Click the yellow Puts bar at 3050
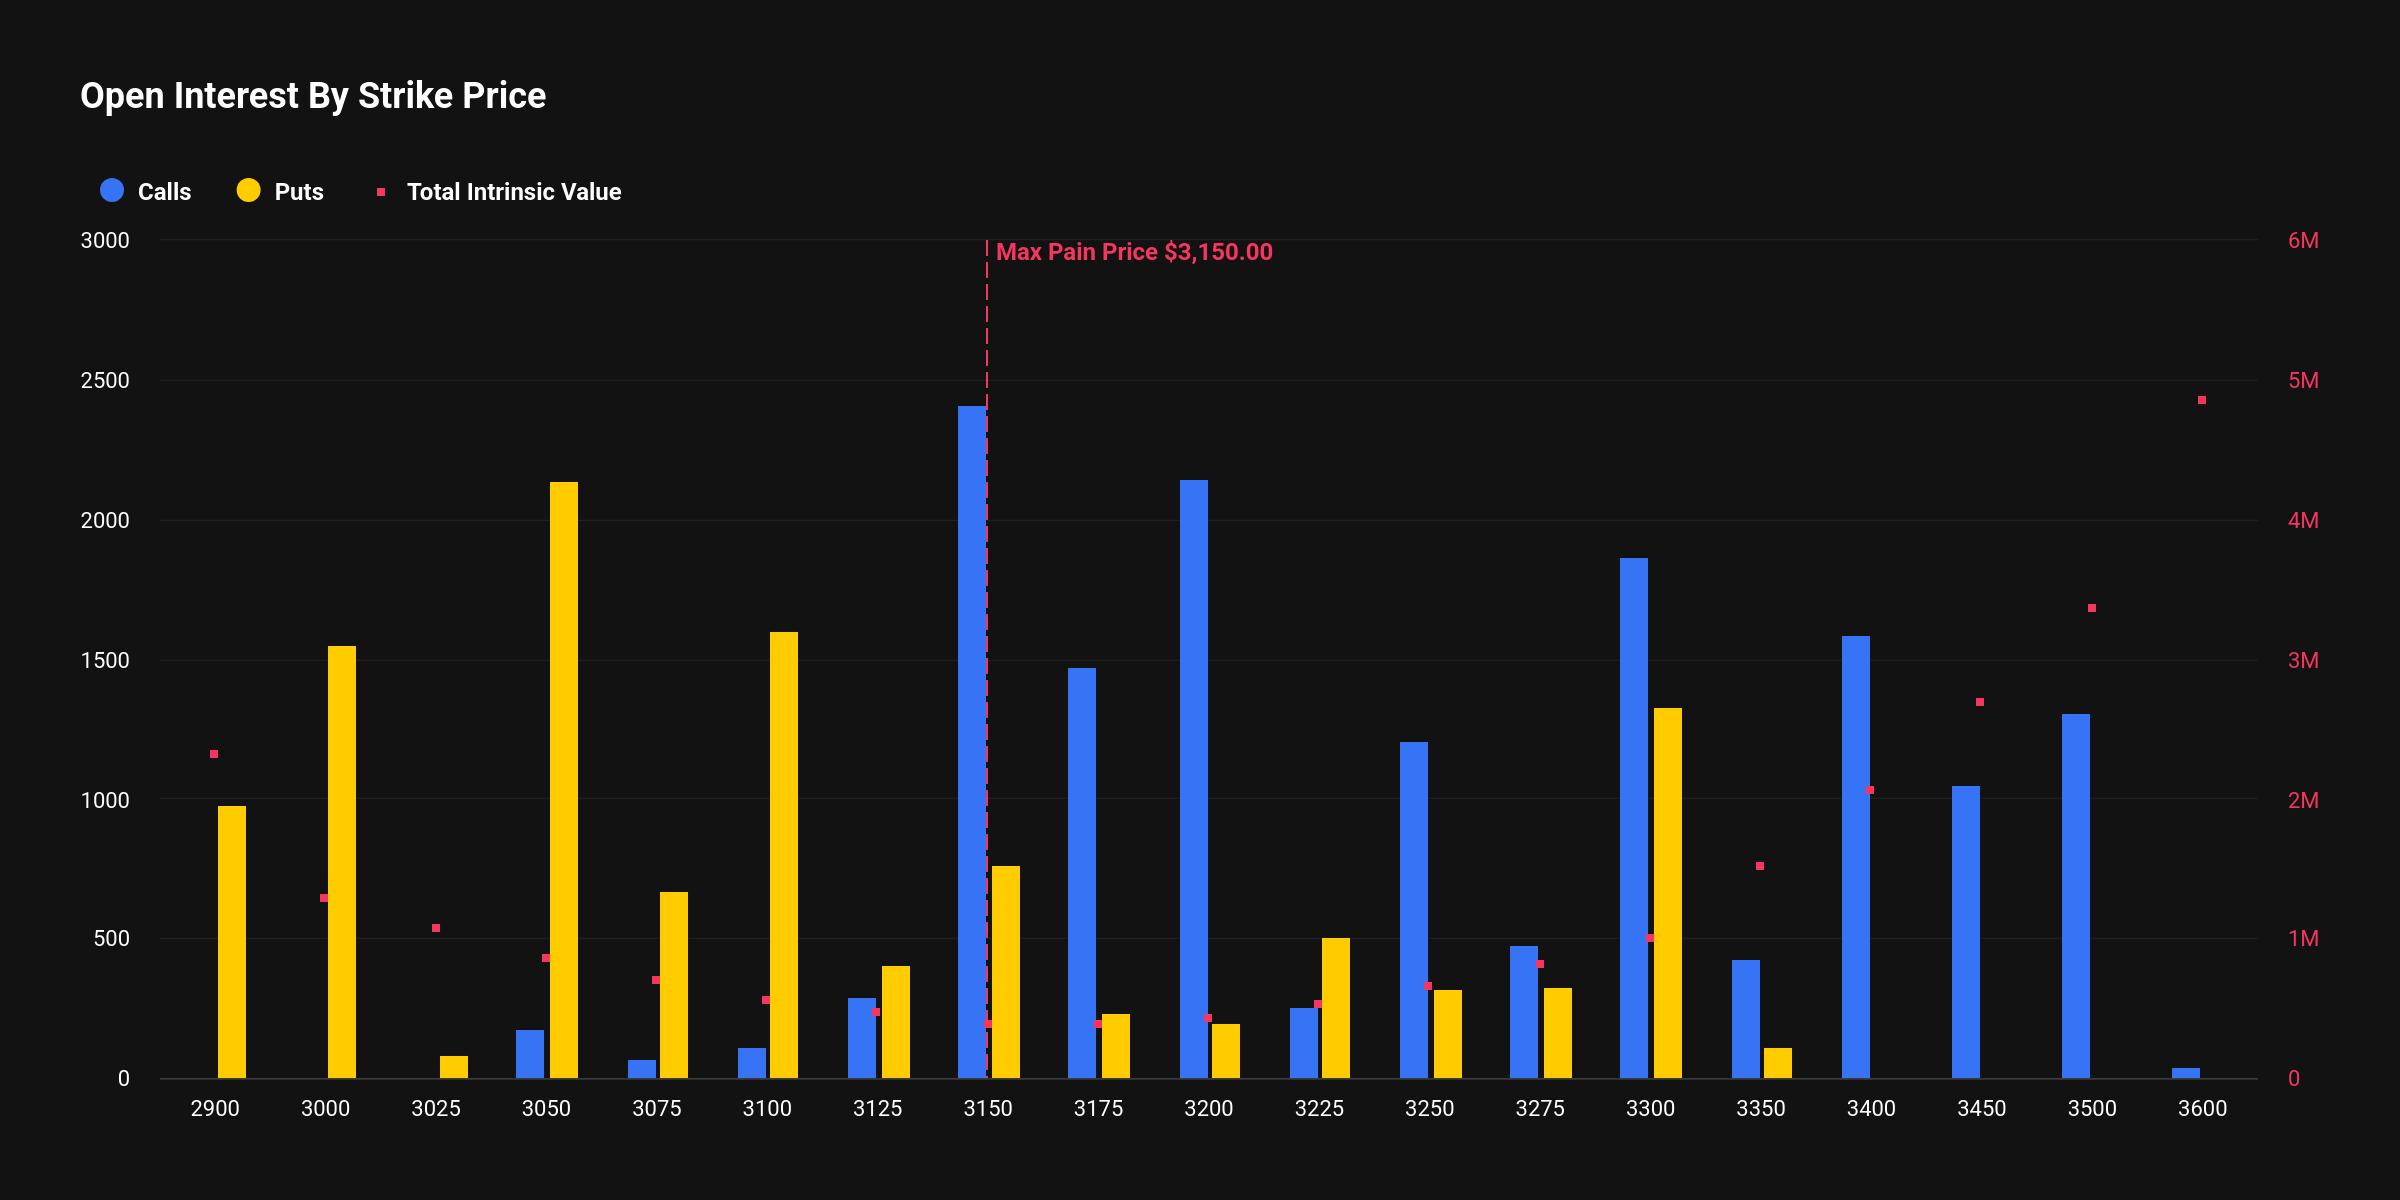Viewport: 2400px width, 1200px height. [x=564, y=780]
